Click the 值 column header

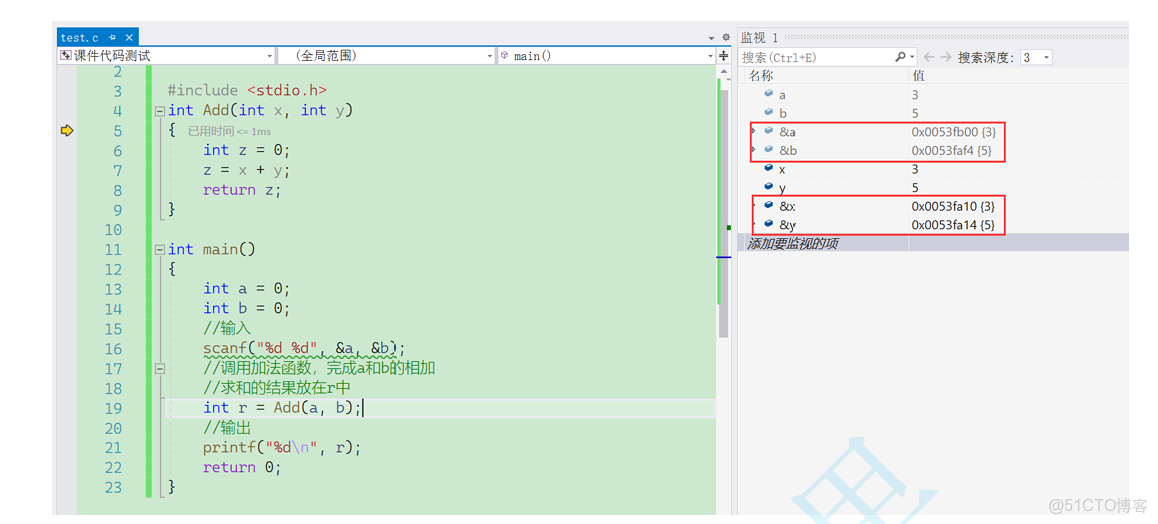1018,75
